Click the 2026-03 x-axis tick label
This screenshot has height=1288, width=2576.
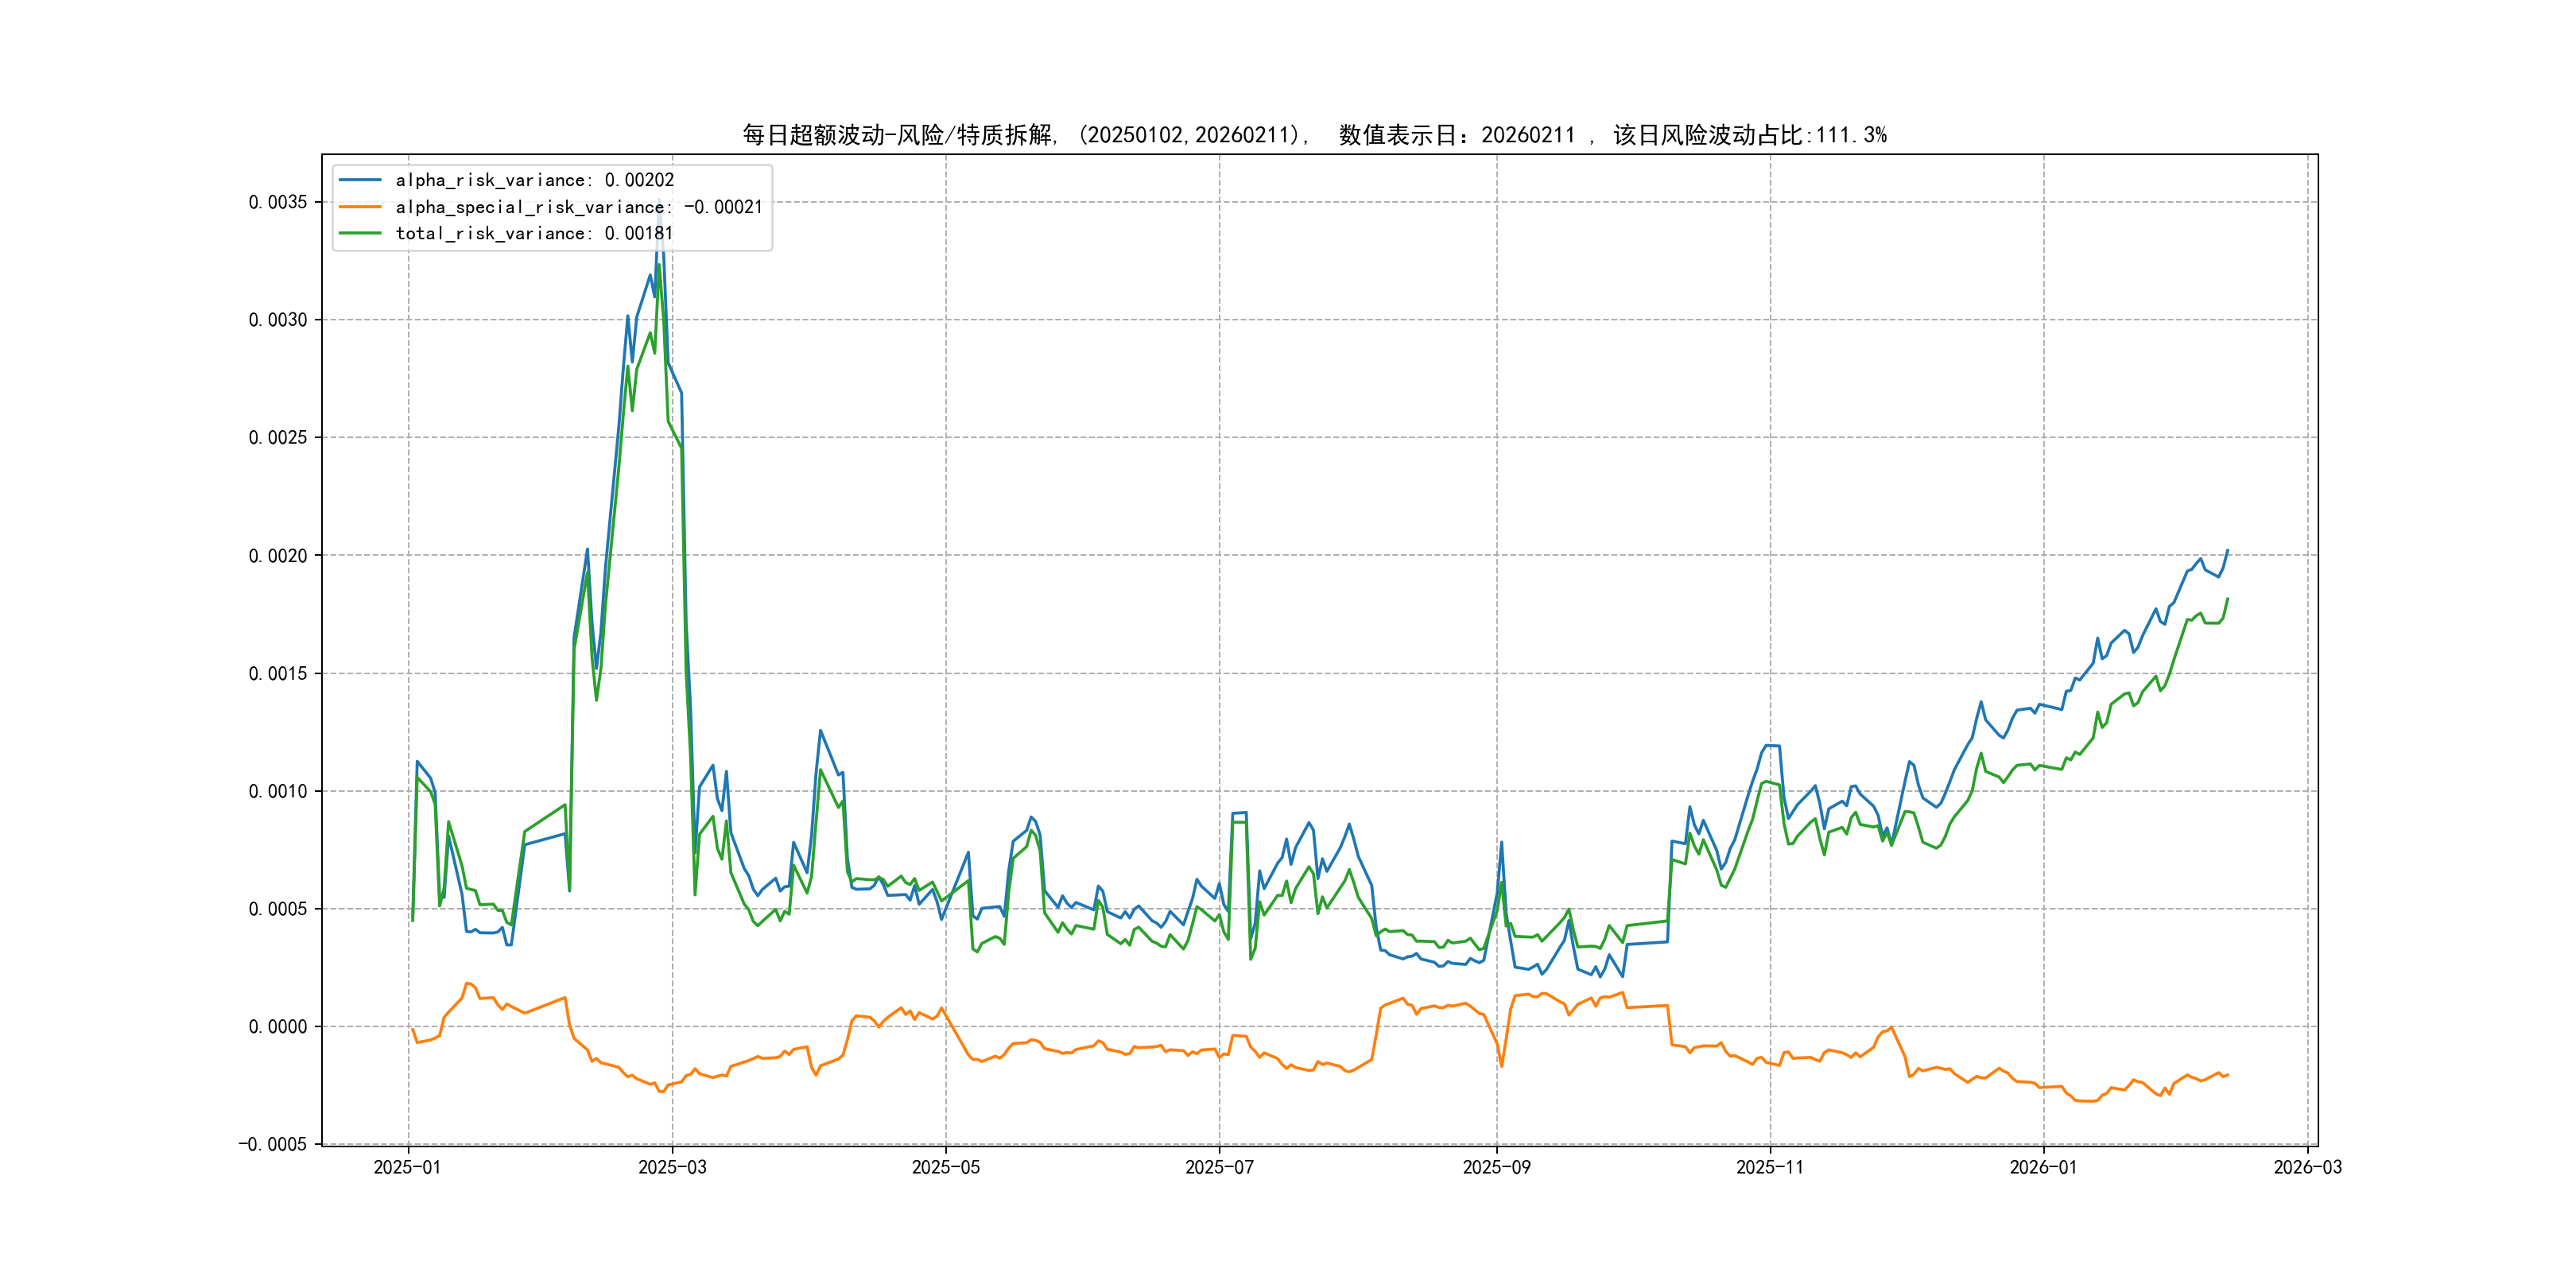pyautogui.click(x=2307, y=1167)
